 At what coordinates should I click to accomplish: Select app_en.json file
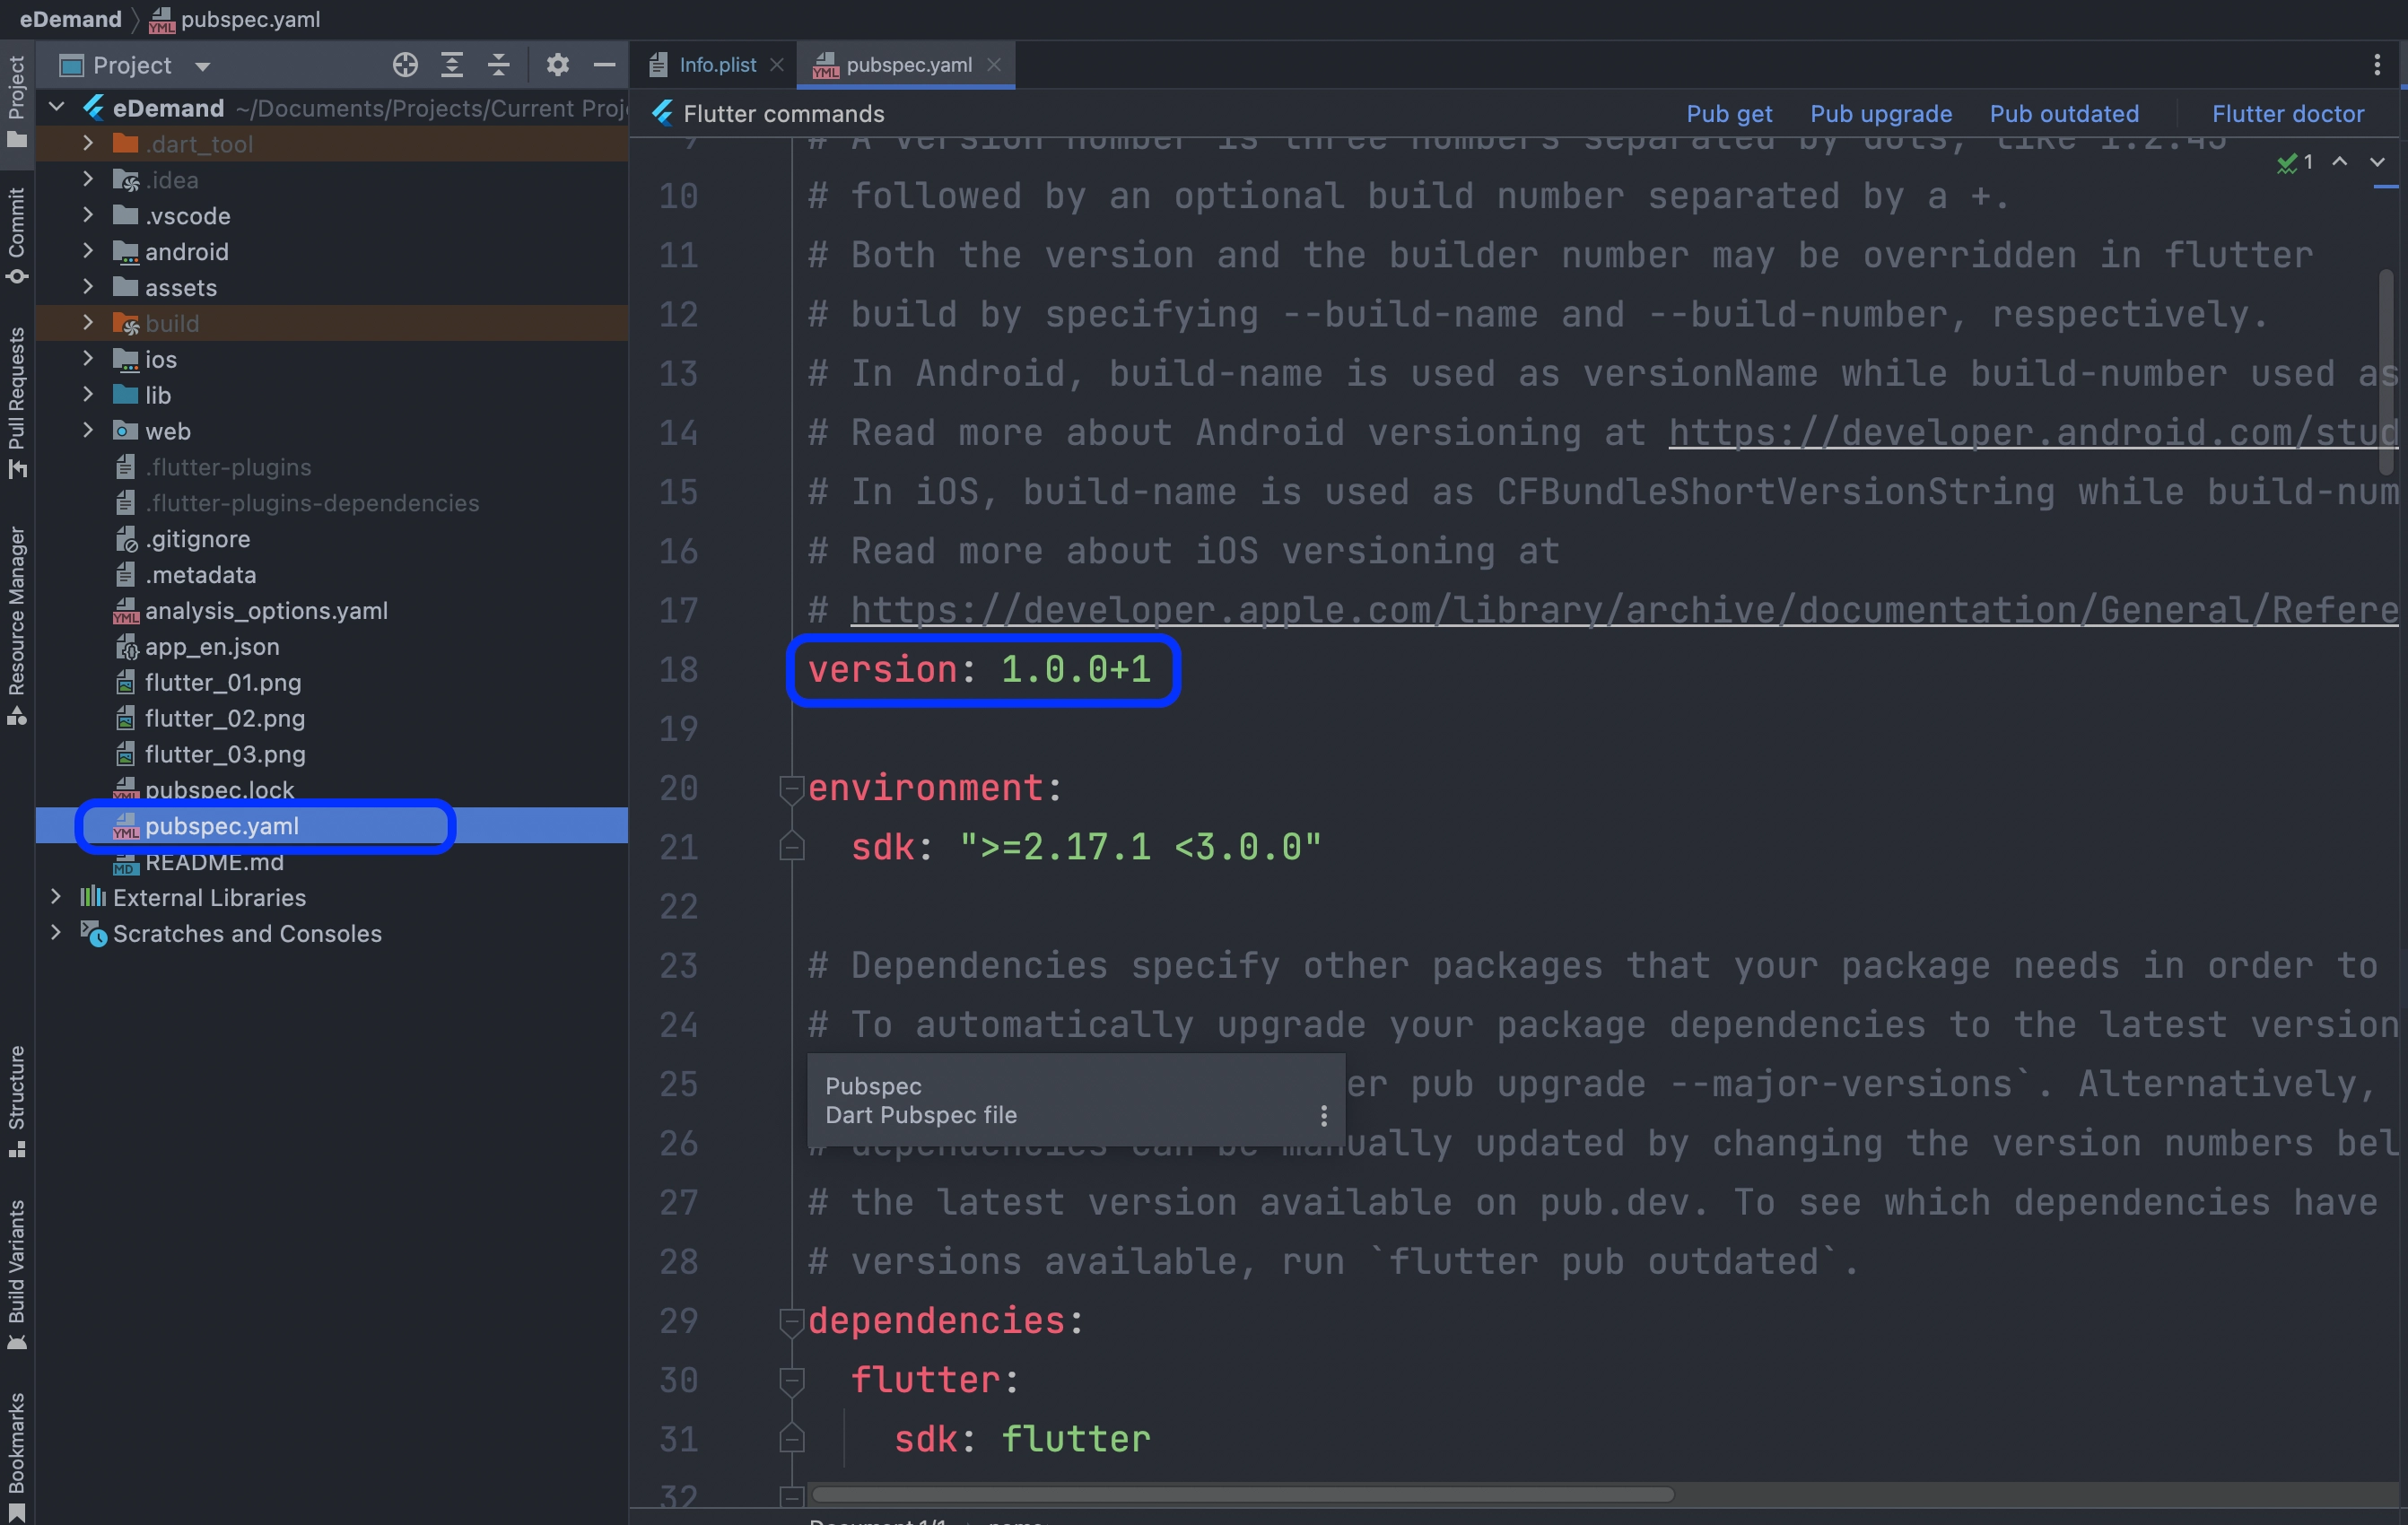[212, 646]
